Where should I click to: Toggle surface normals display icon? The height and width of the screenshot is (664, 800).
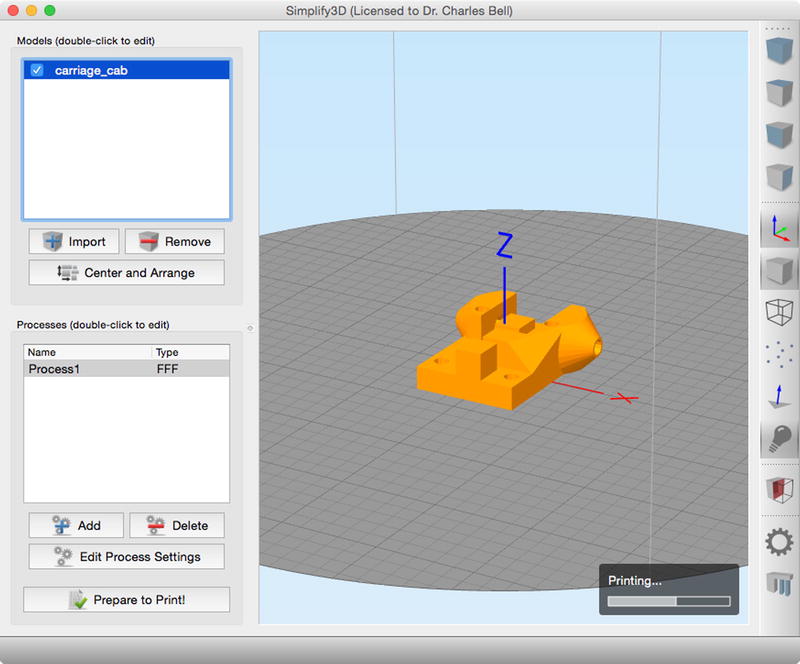[x=779, y=396]
